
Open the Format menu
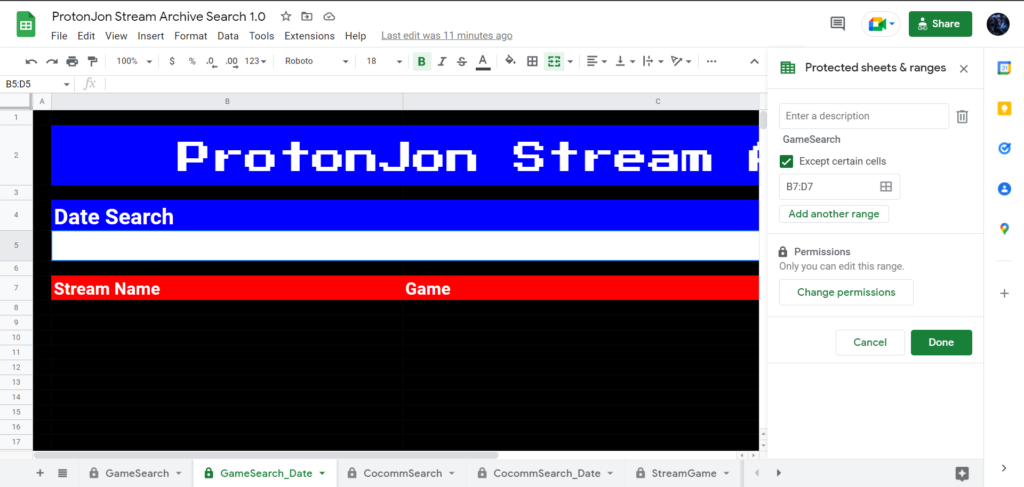point(191,36)
